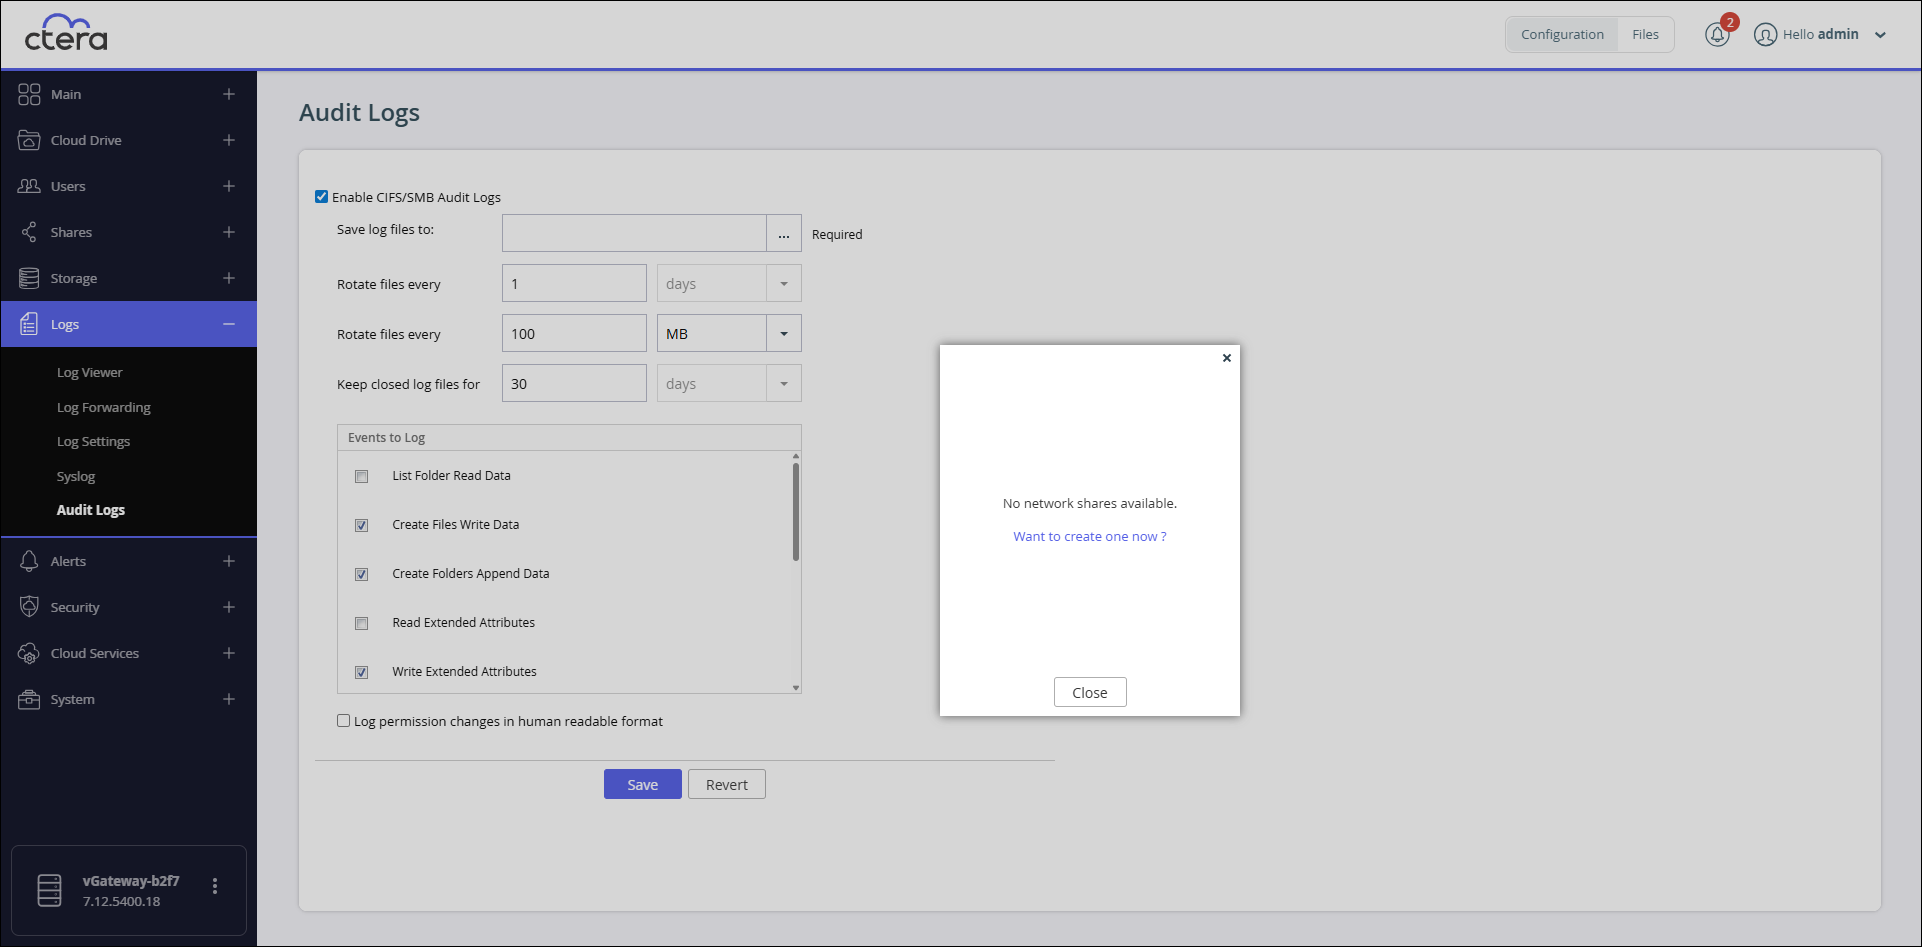Expand the Cloud Services section plus
1922x947 pixels.
(x=229, y=653)
